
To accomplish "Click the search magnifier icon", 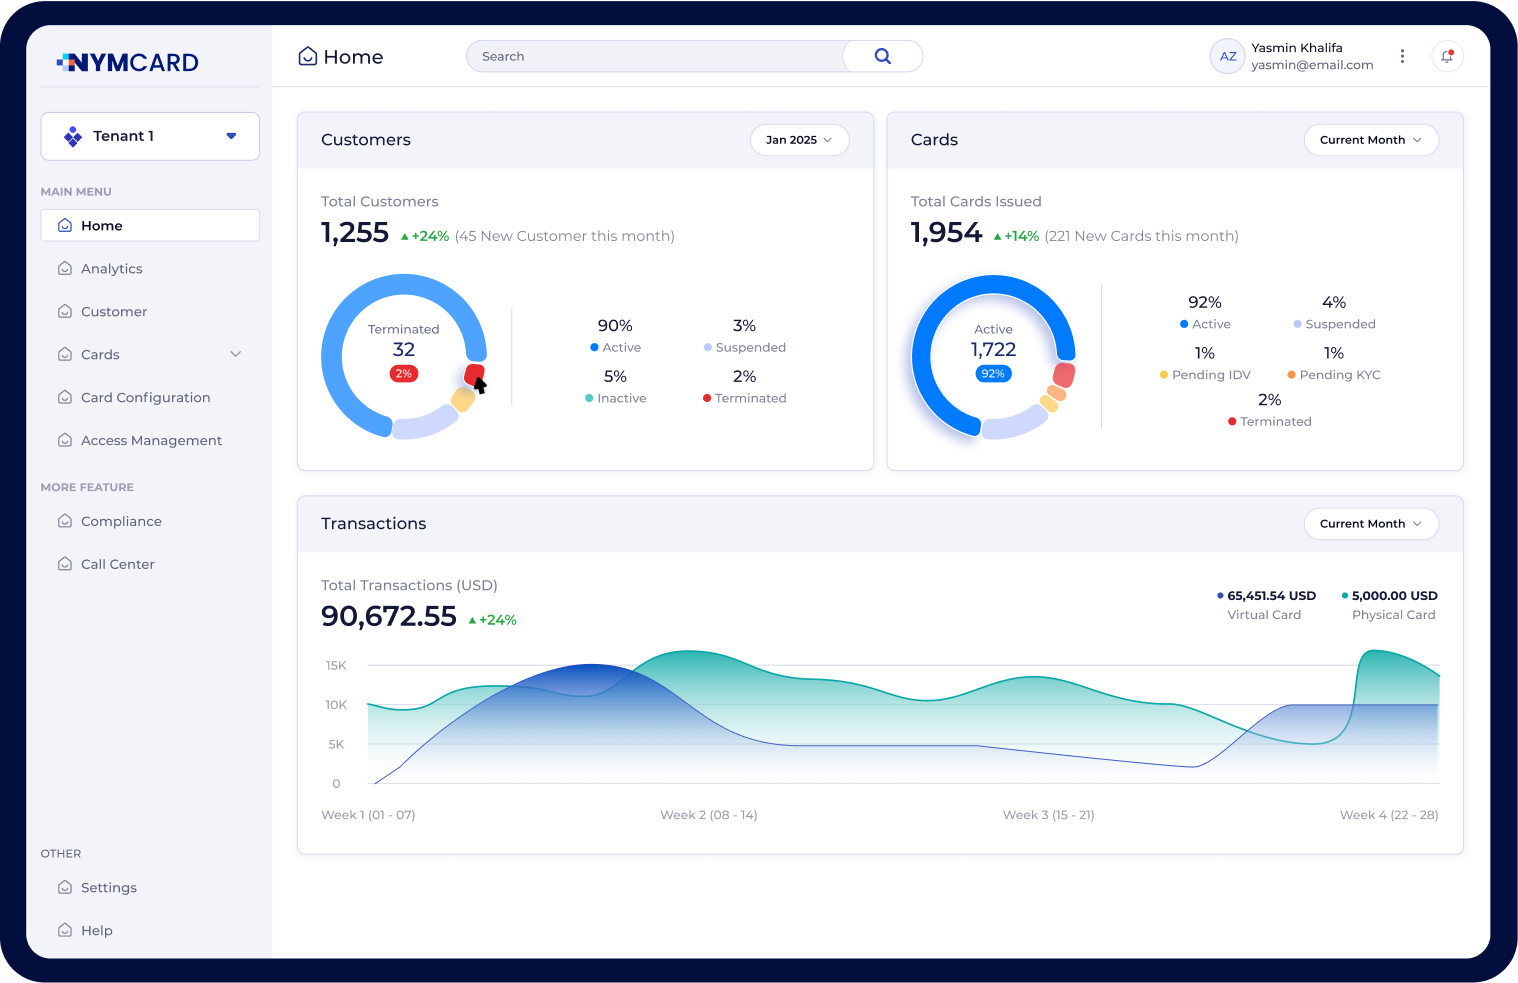I will (882, 56).
